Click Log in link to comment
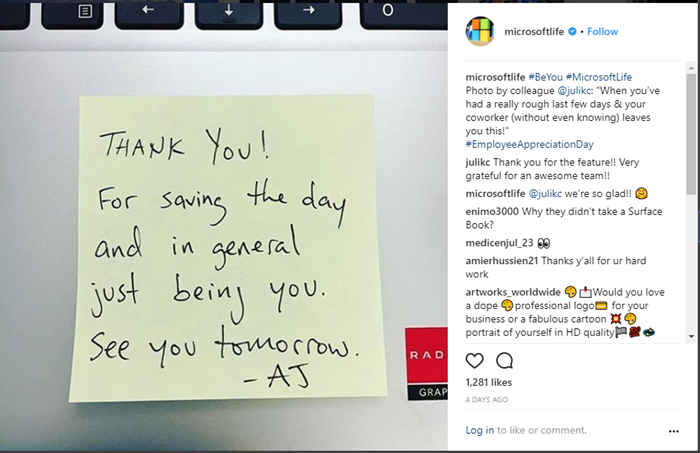This screenshot has height=453, width=700. click(x=479, y=430)
